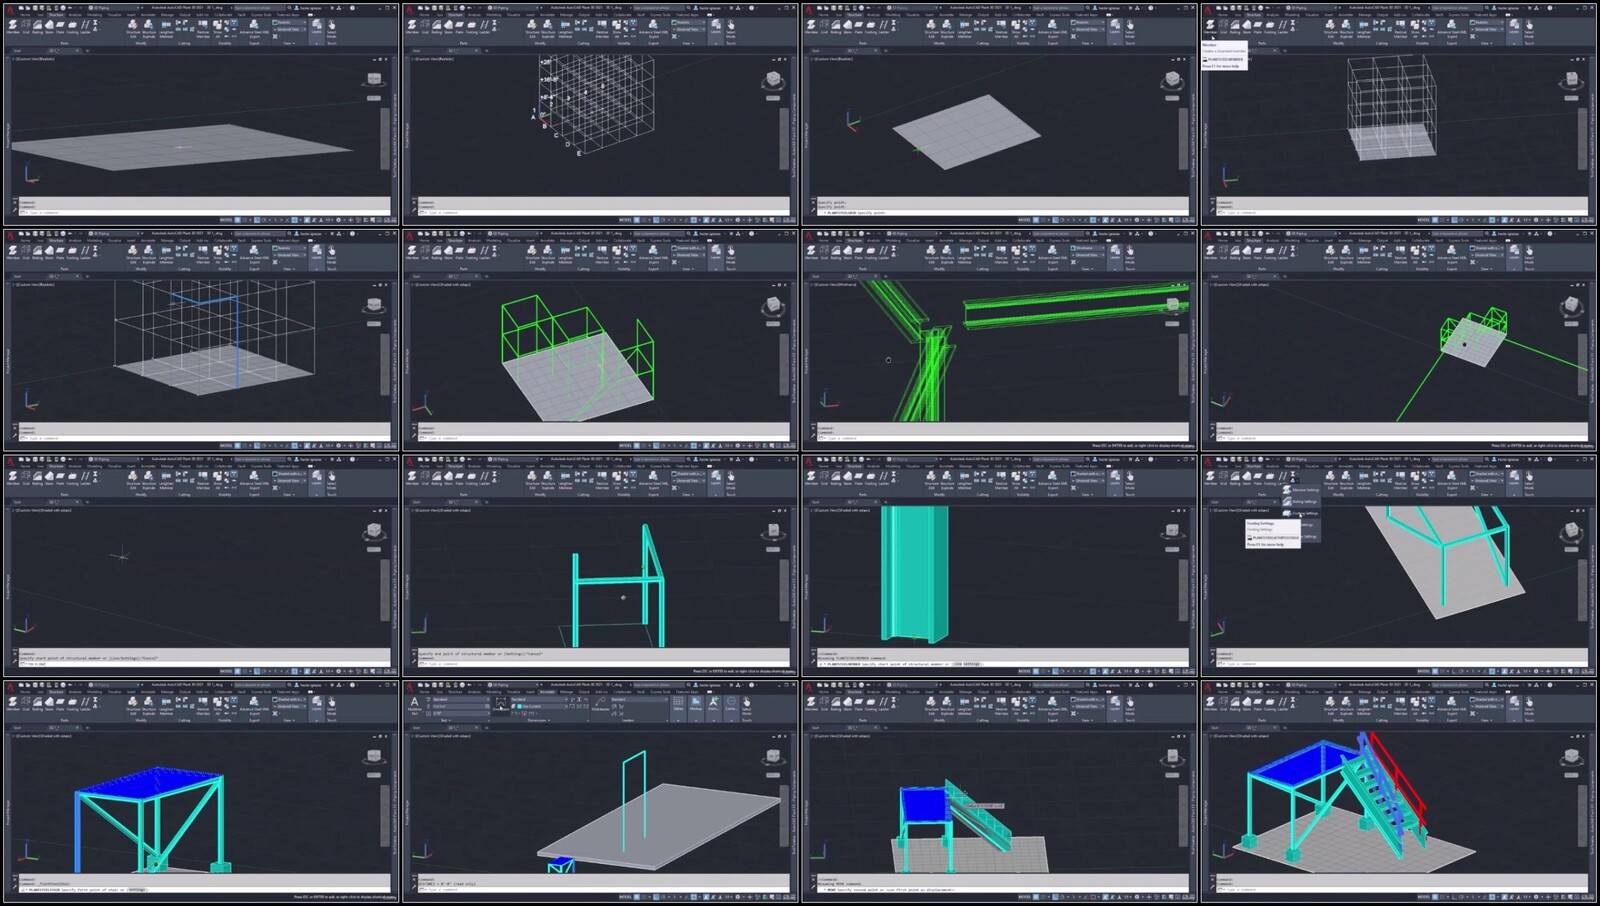Viewport: 1600px width, 906px height.
Task: Click the Table icon in the Annotate ribbon
Action: pyautogui.click(x=678, y=704)
